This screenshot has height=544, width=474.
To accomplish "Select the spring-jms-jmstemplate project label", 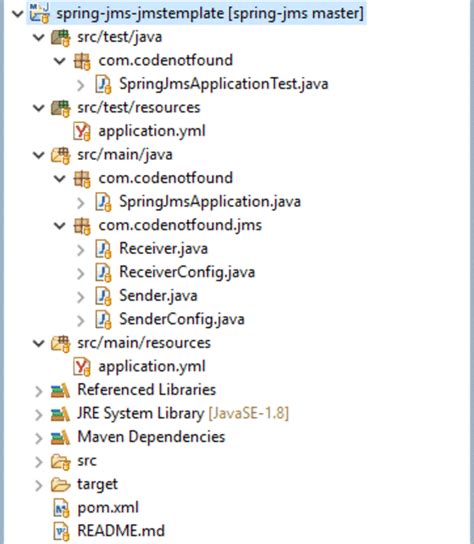I will point(210,14).
